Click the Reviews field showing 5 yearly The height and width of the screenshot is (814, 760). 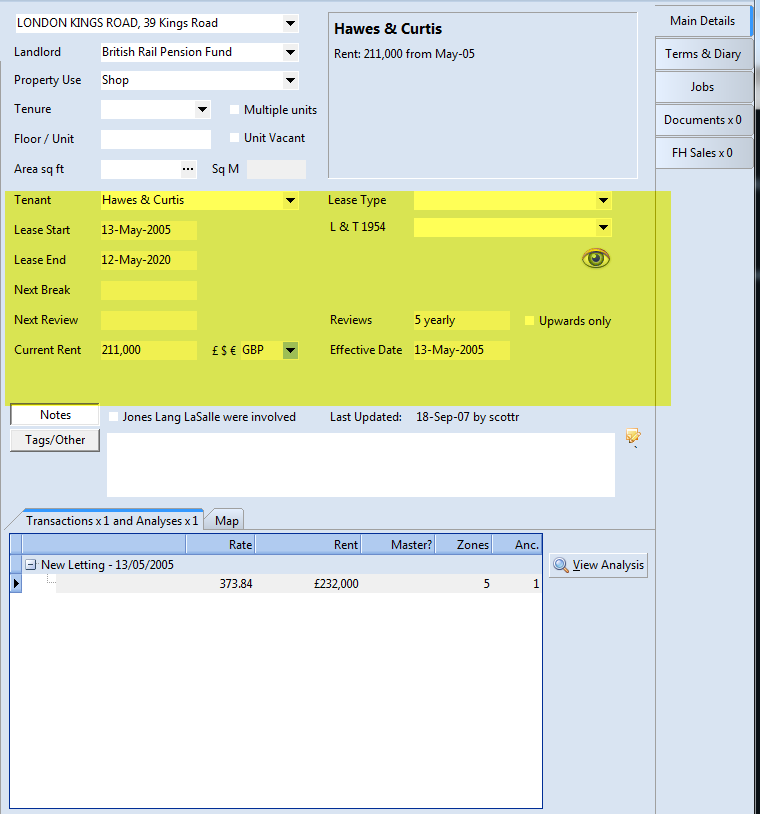(x=462, y=320)
